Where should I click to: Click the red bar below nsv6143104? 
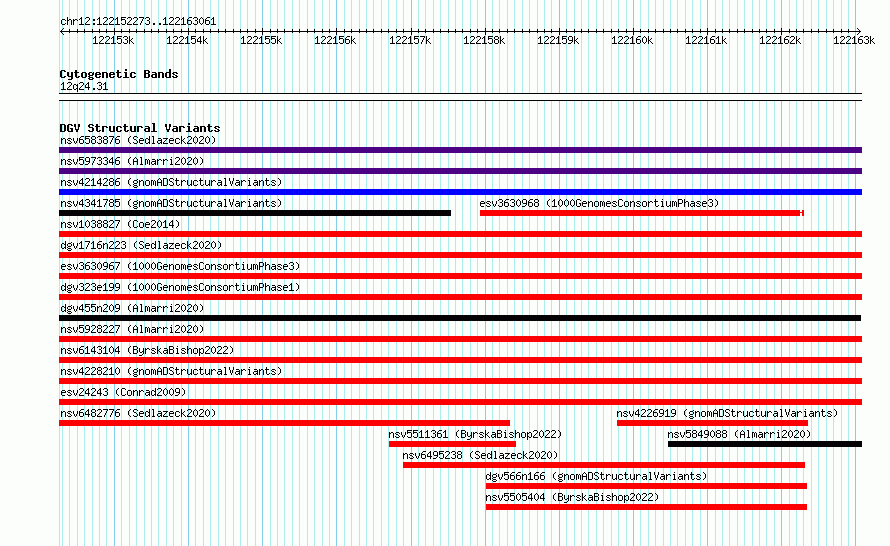[x=460, y=360]
